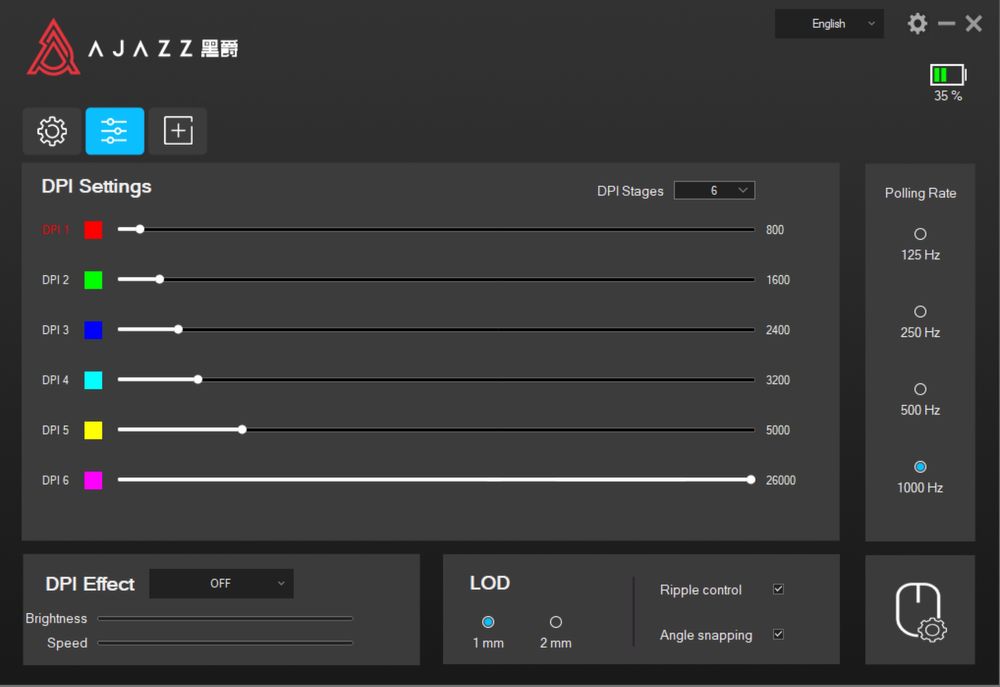Click the cyan DPI 4 color swatch
The image size is (1000, 687).
93,380
